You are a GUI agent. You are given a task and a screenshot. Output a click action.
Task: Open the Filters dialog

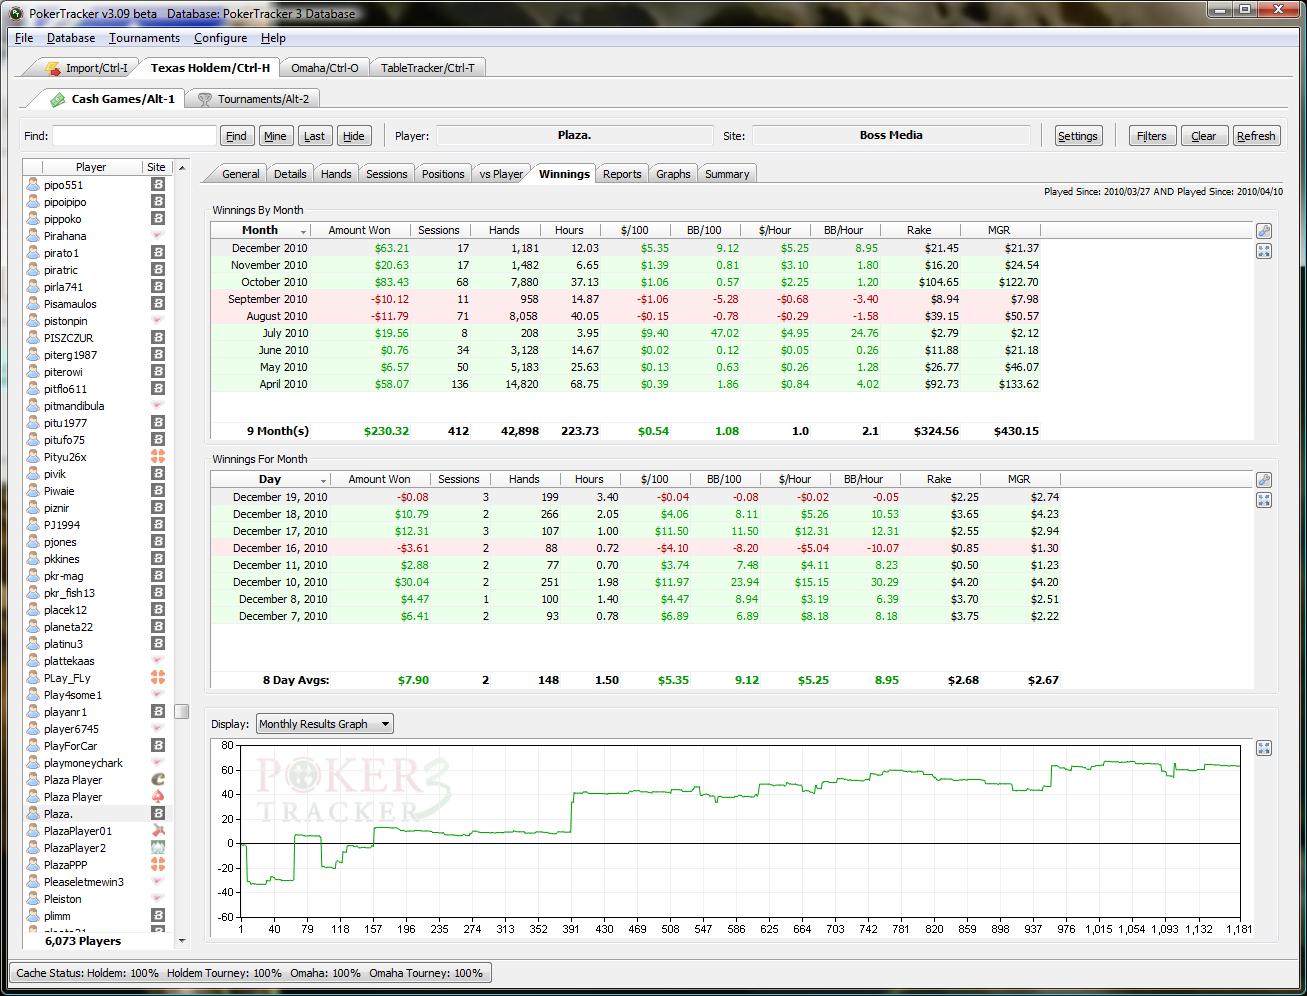[1152, 136]
